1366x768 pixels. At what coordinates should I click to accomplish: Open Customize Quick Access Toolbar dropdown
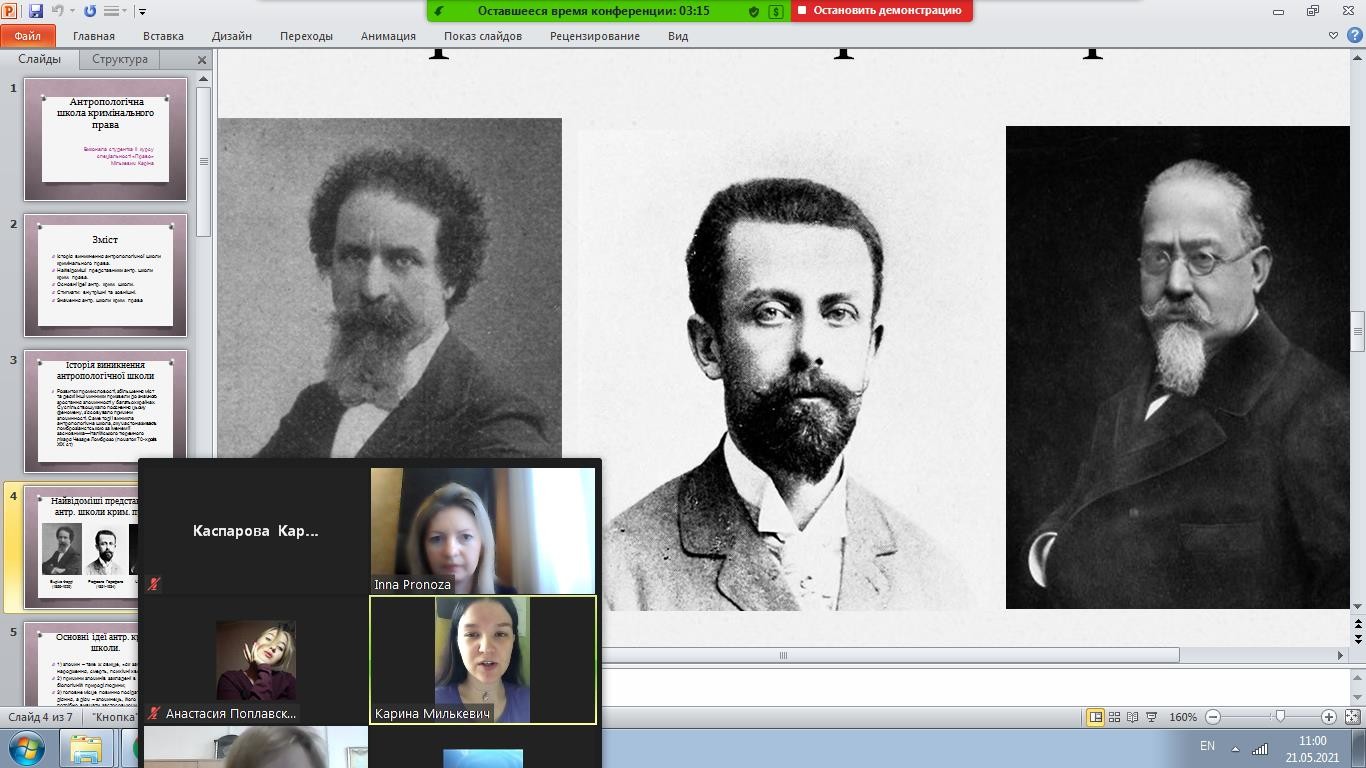[x=142, y=11]
